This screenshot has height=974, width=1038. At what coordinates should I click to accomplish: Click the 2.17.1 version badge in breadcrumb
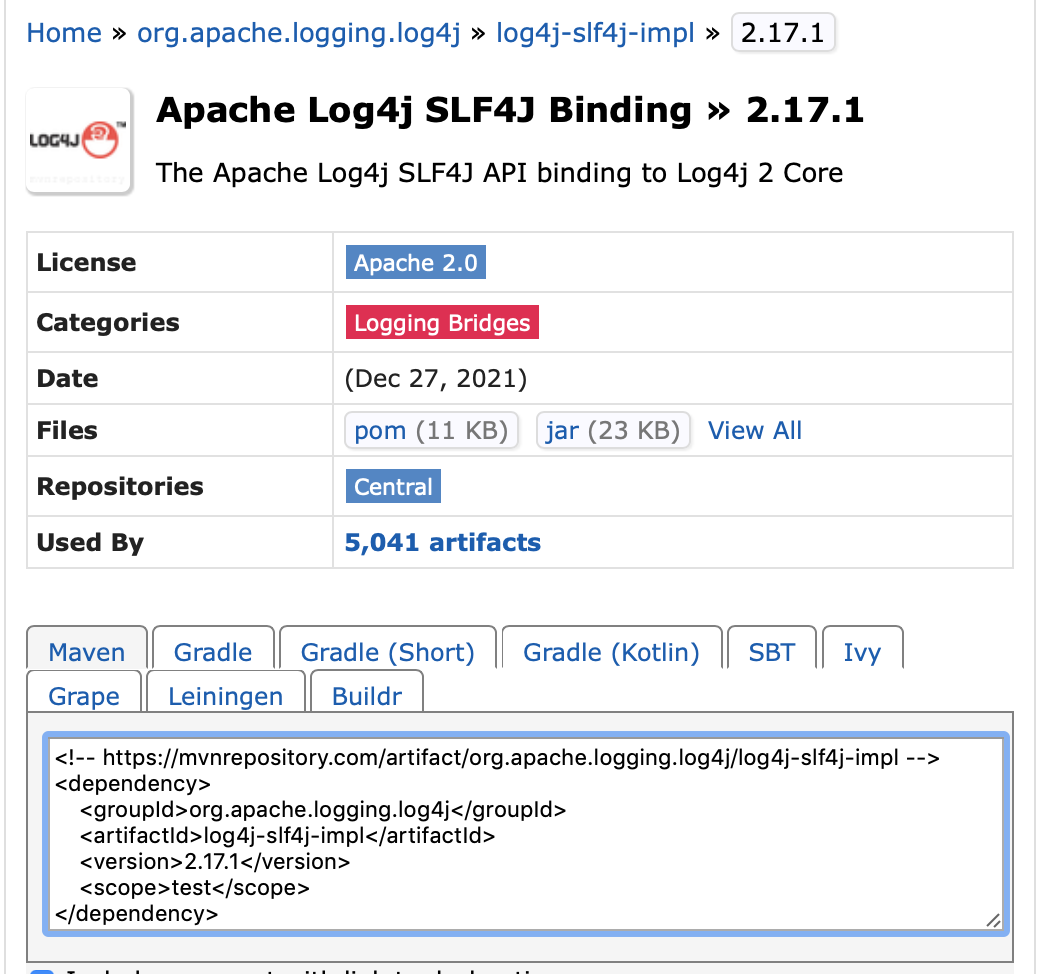coord(782,32)
